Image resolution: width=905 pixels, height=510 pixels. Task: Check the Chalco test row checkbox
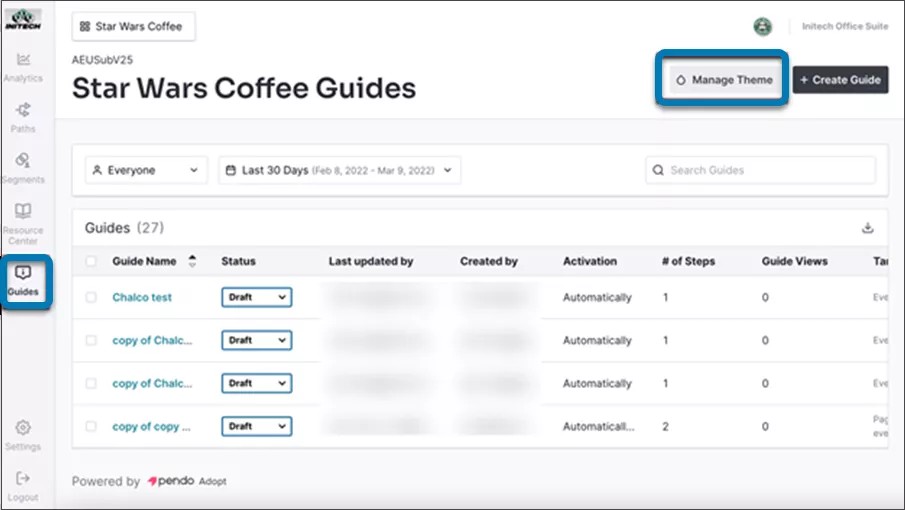click(x=92, y=298)
